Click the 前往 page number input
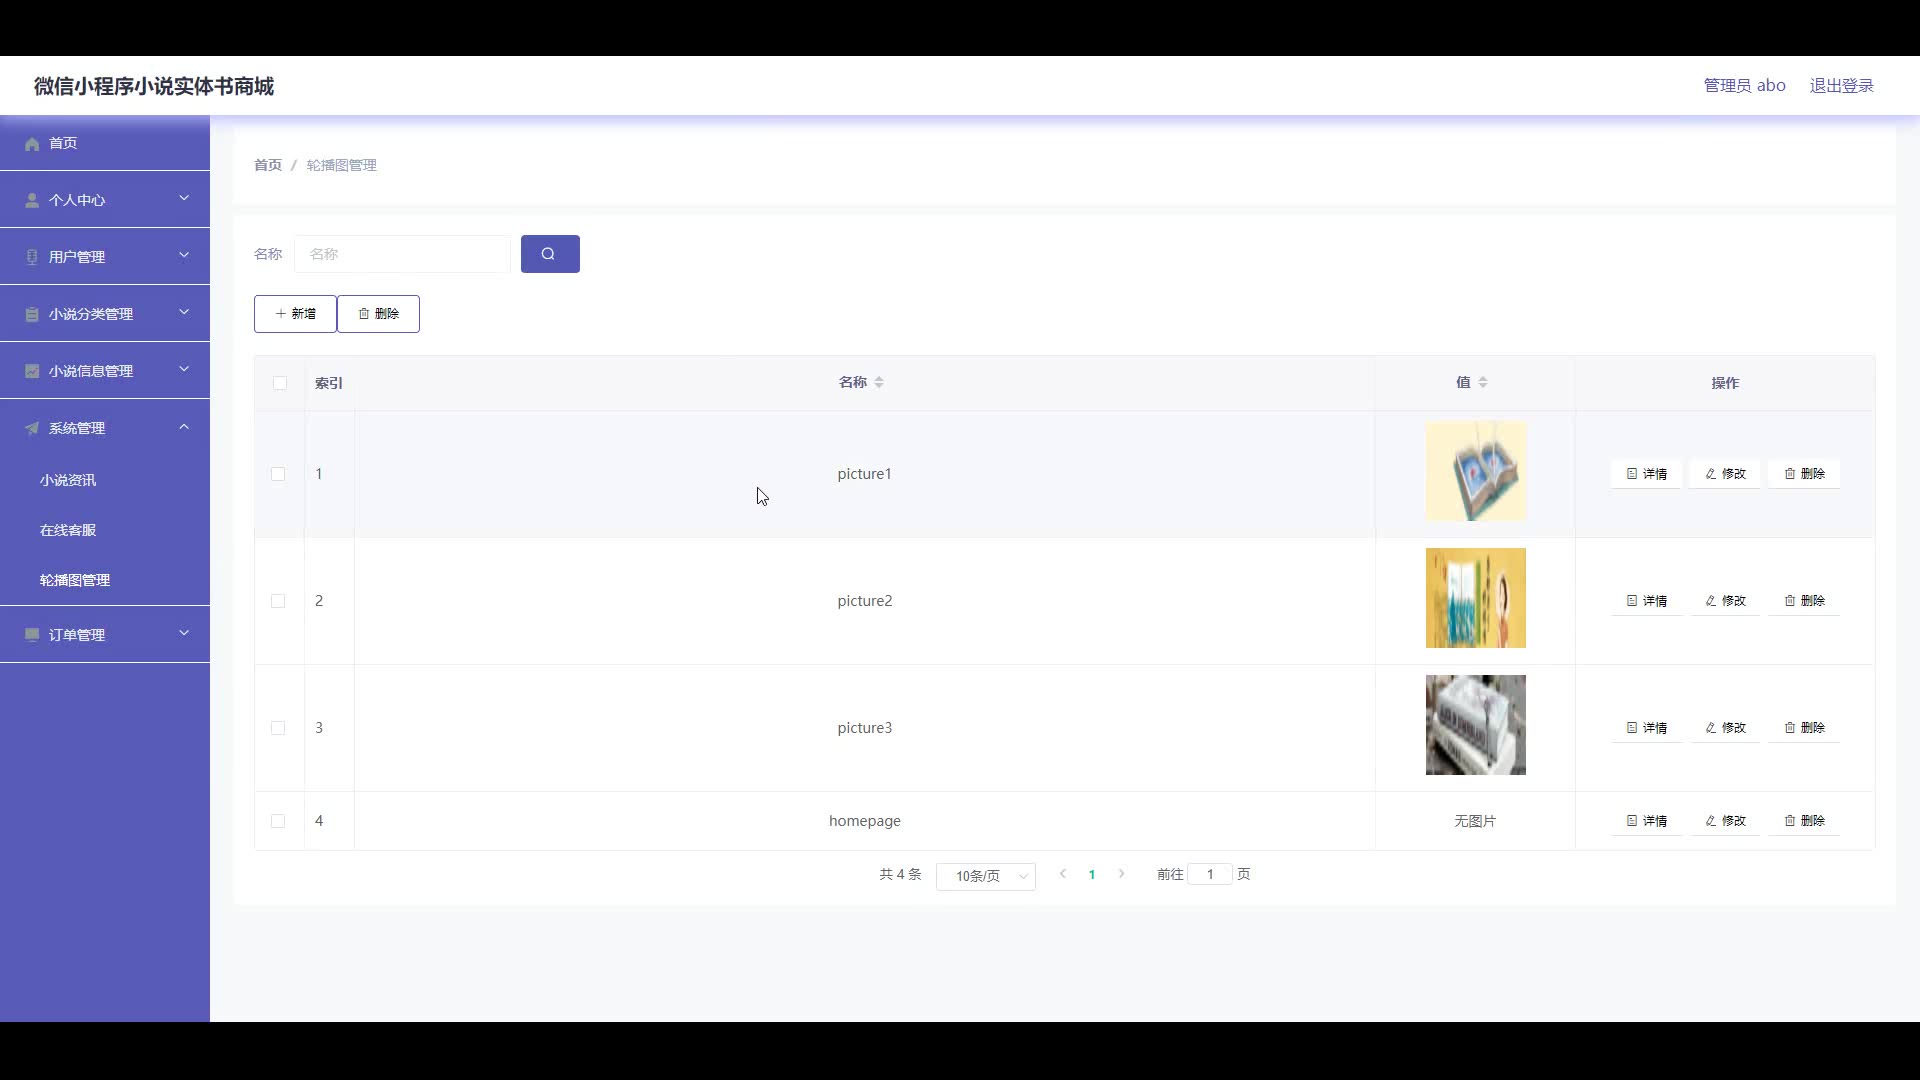Image resolution: width=1920 pixels, height=1080 pixels. pos(1210,874)
